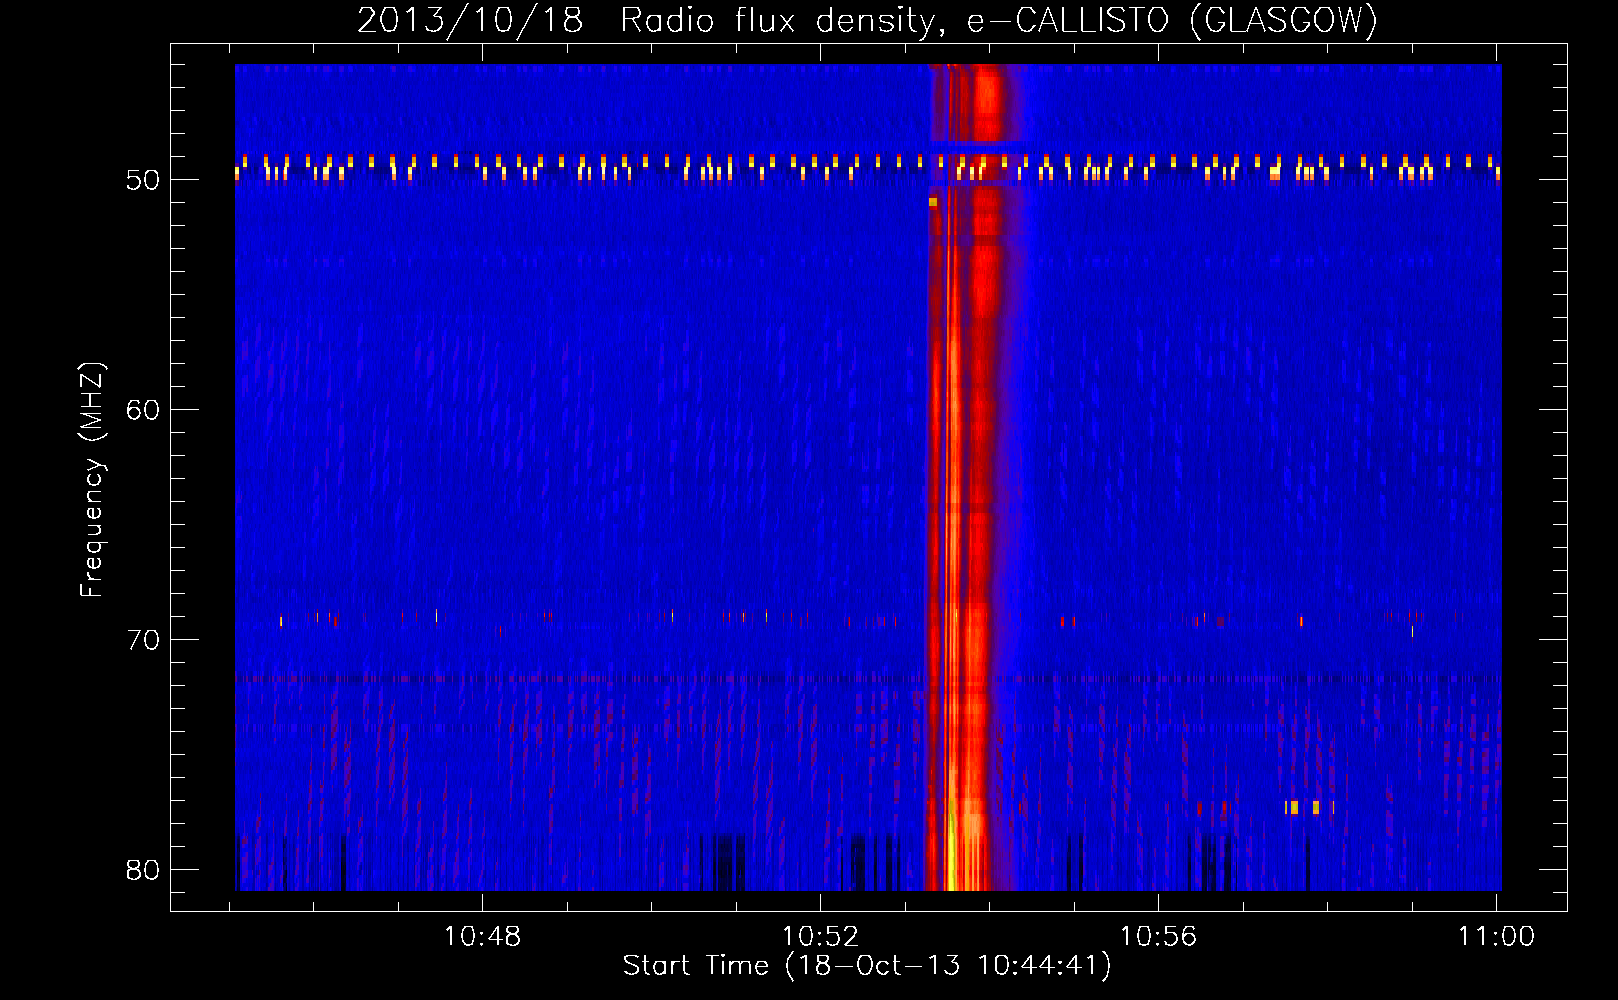Click the 80 frequency tick label

(143, 870)
